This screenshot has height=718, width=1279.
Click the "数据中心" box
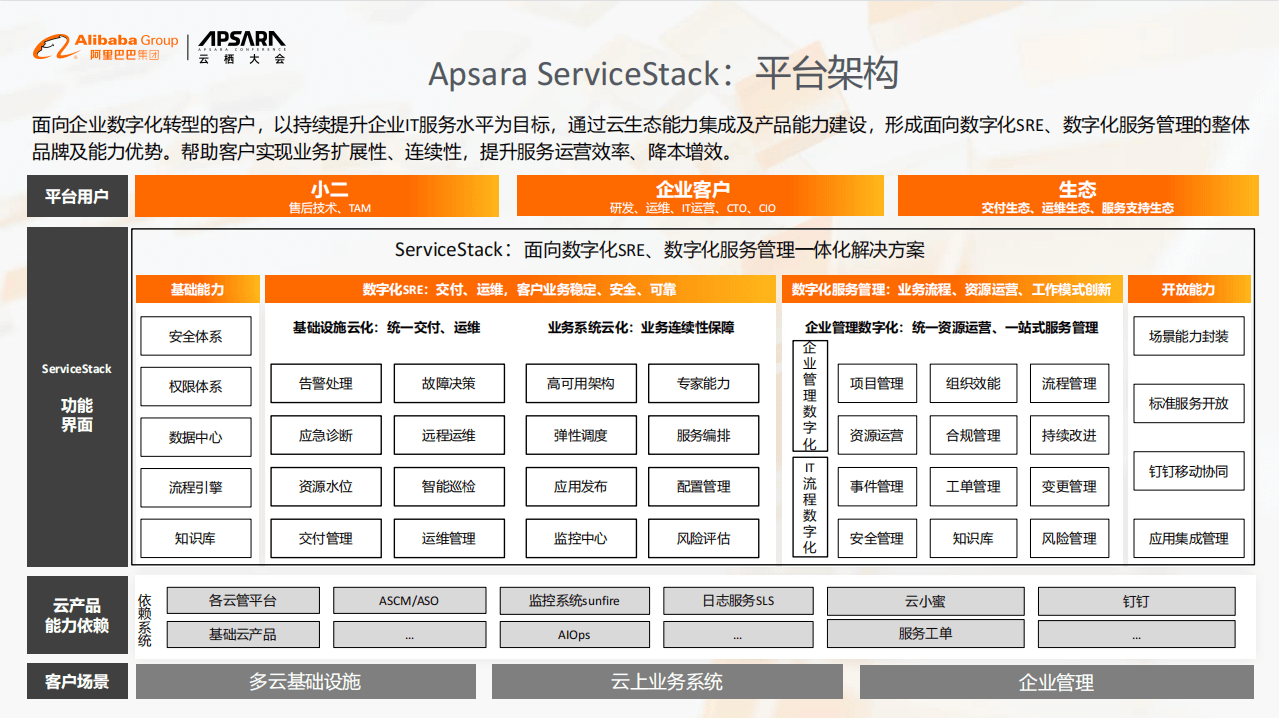196,437
